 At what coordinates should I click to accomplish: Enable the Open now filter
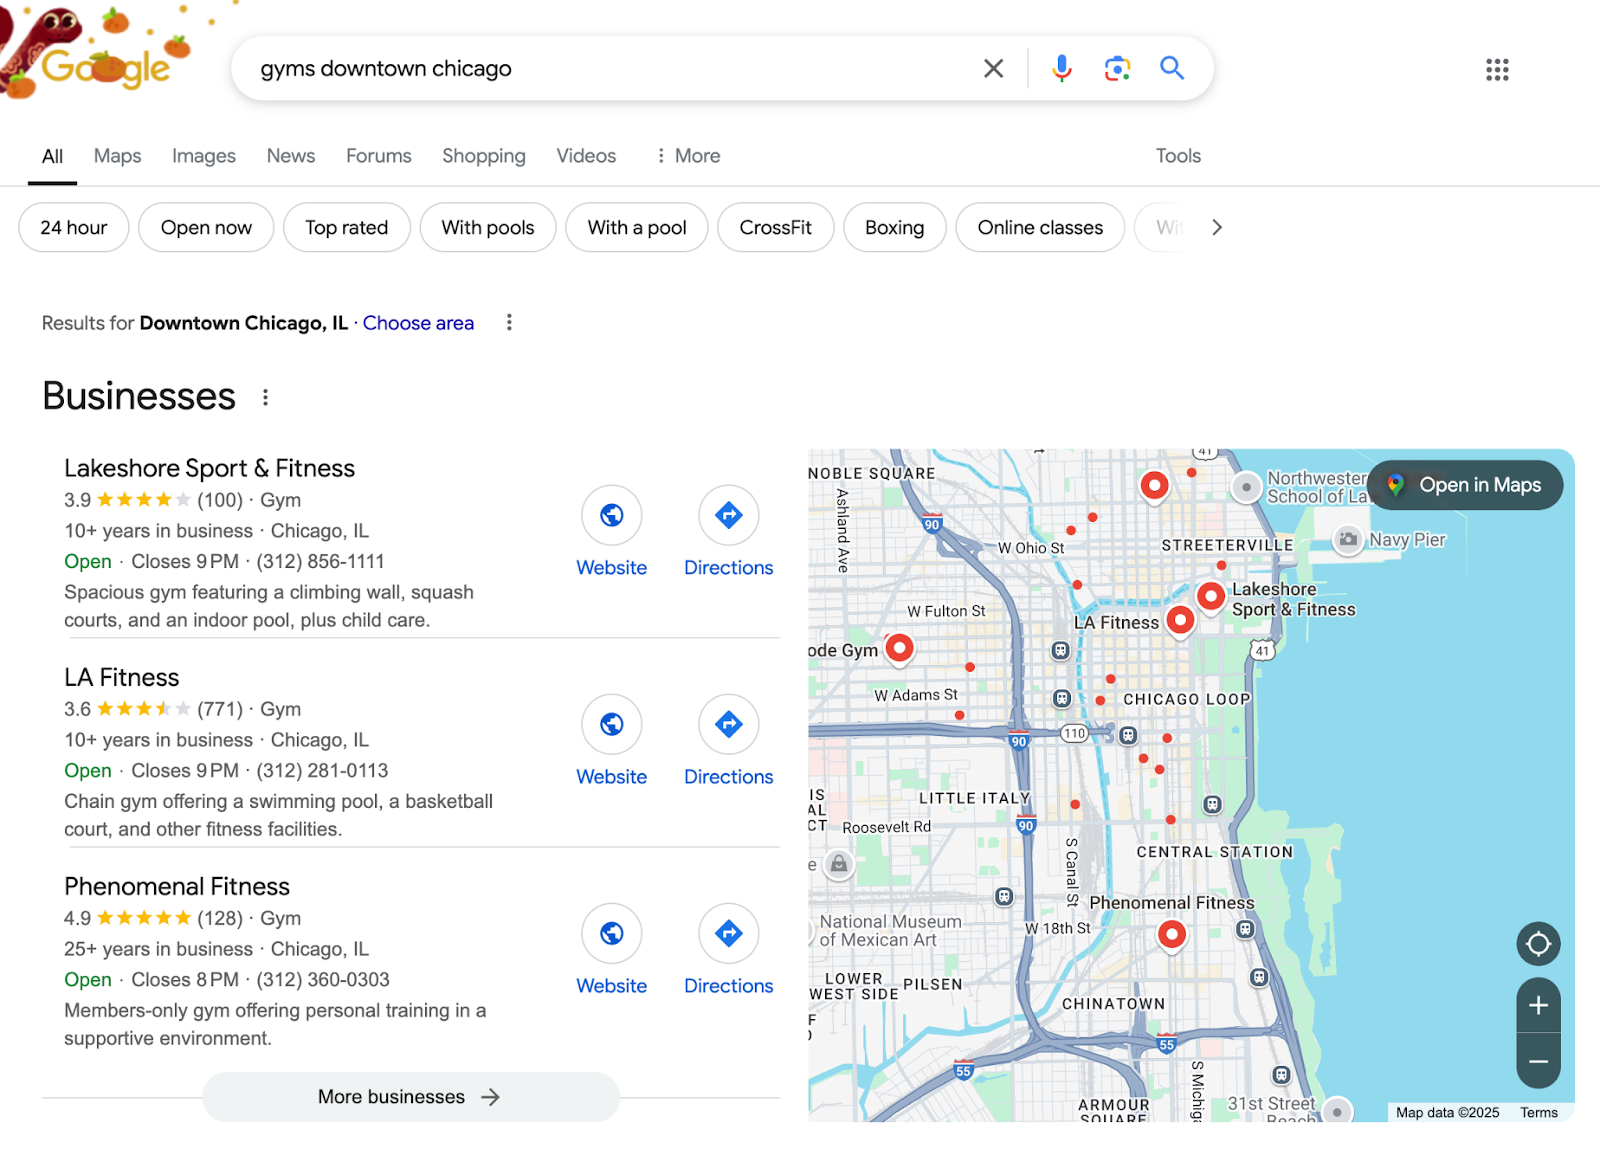(x=206, y=227)
